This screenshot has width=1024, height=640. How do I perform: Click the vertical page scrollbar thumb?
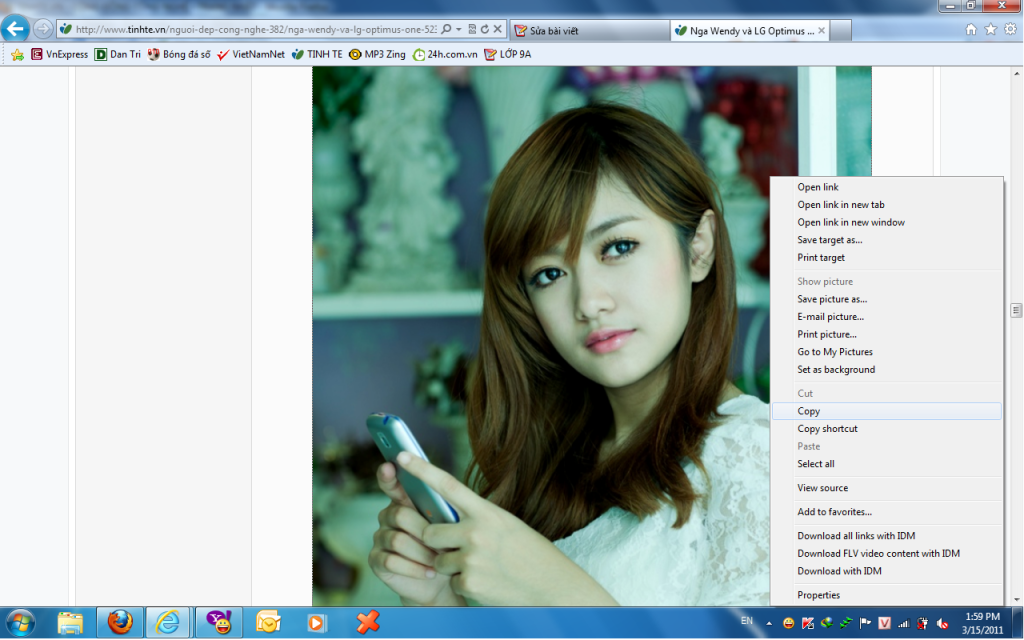point(1016,311)
